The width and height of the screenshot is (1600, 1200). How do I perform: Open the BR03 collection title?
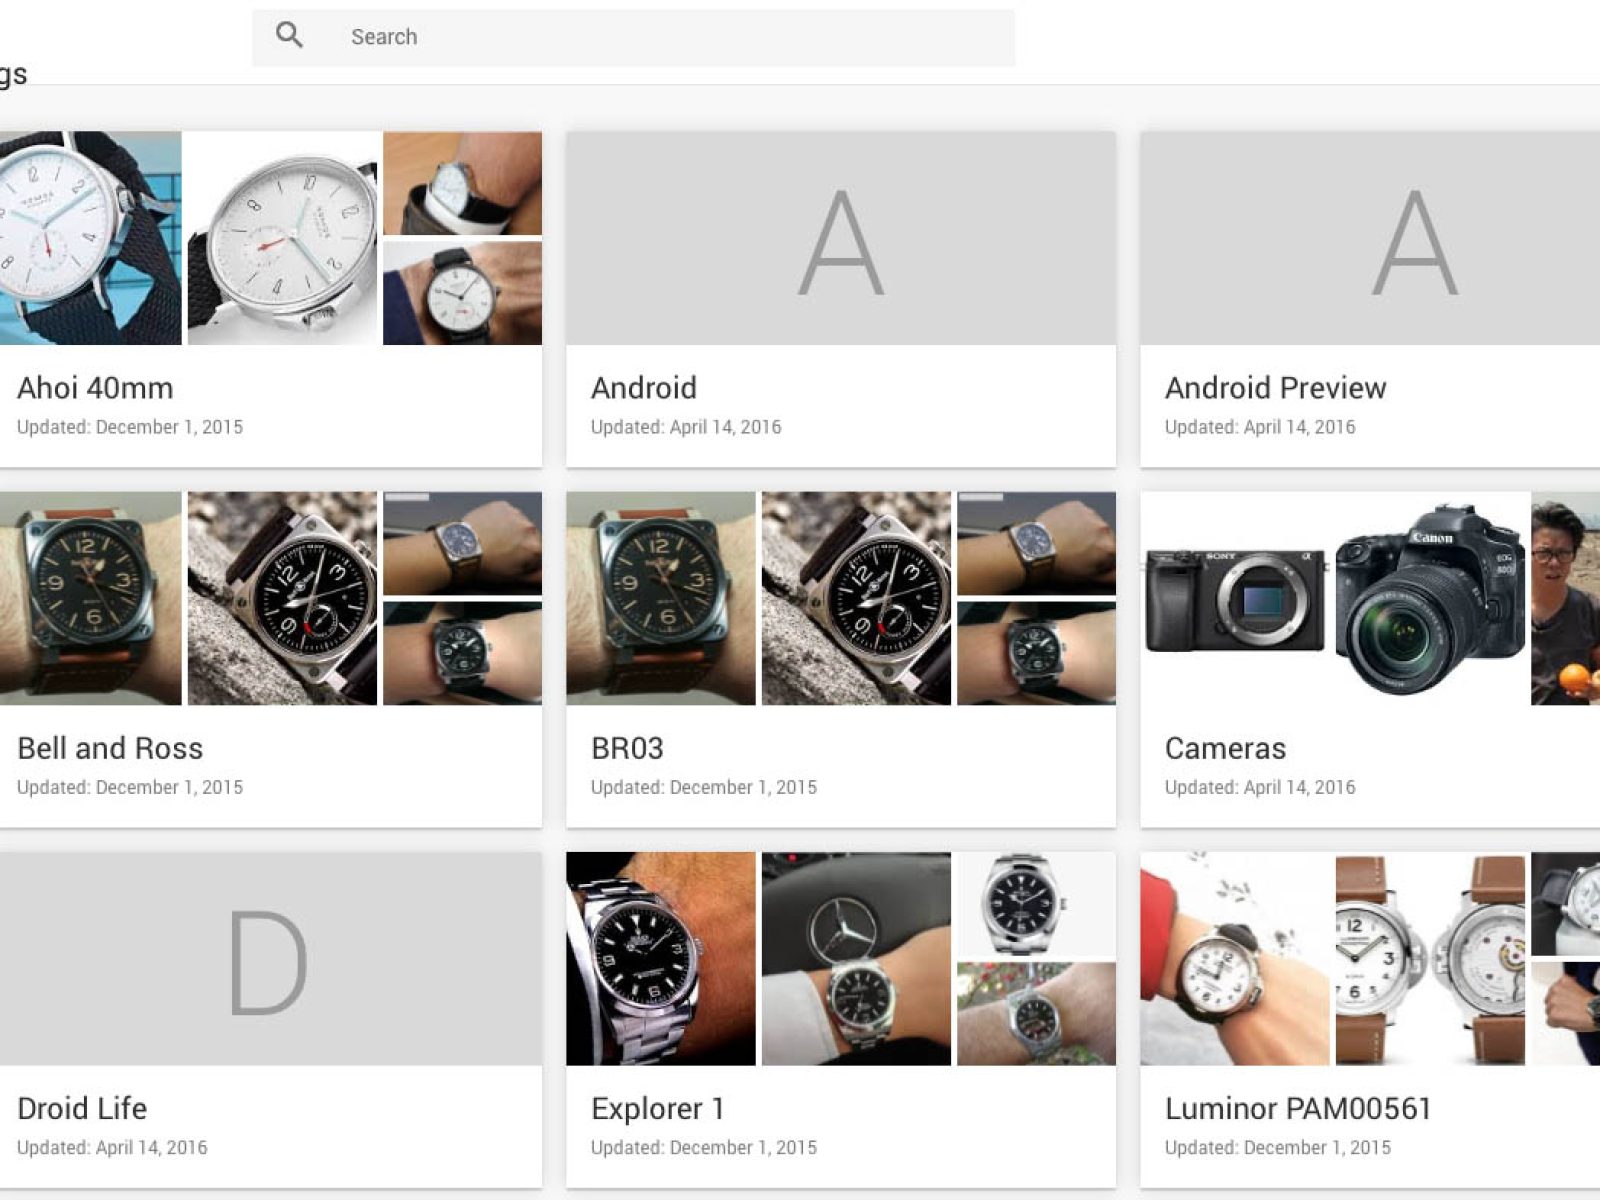click(627, 748)
